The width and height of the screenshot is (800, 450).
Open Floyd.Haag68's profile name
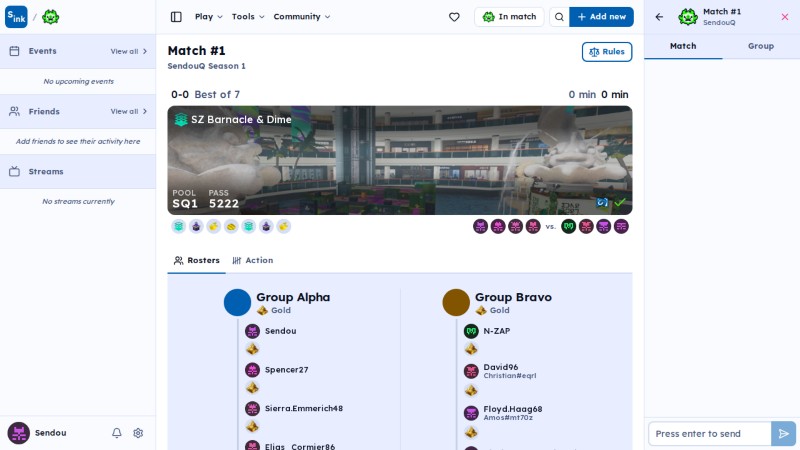[513, 409]
